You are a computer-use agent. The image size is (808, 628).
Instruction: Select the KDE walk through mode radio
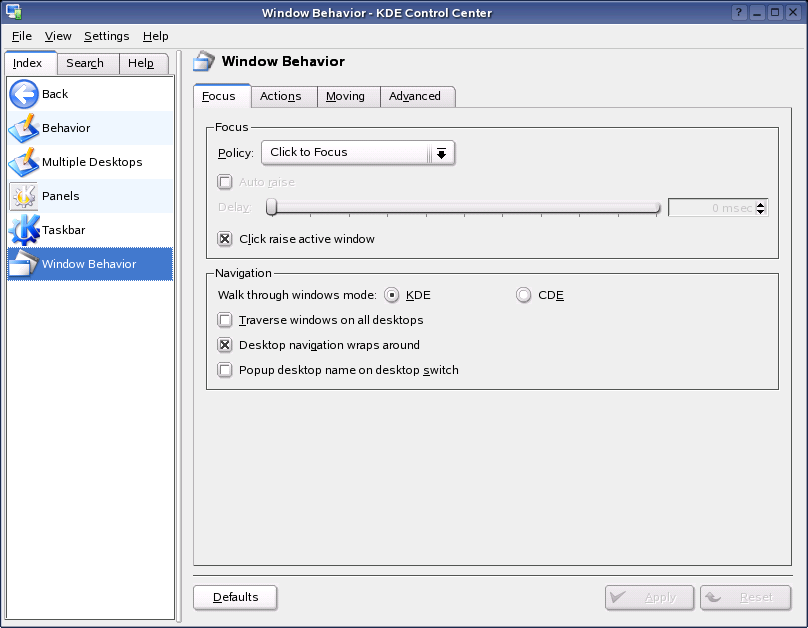pos(392,295)
